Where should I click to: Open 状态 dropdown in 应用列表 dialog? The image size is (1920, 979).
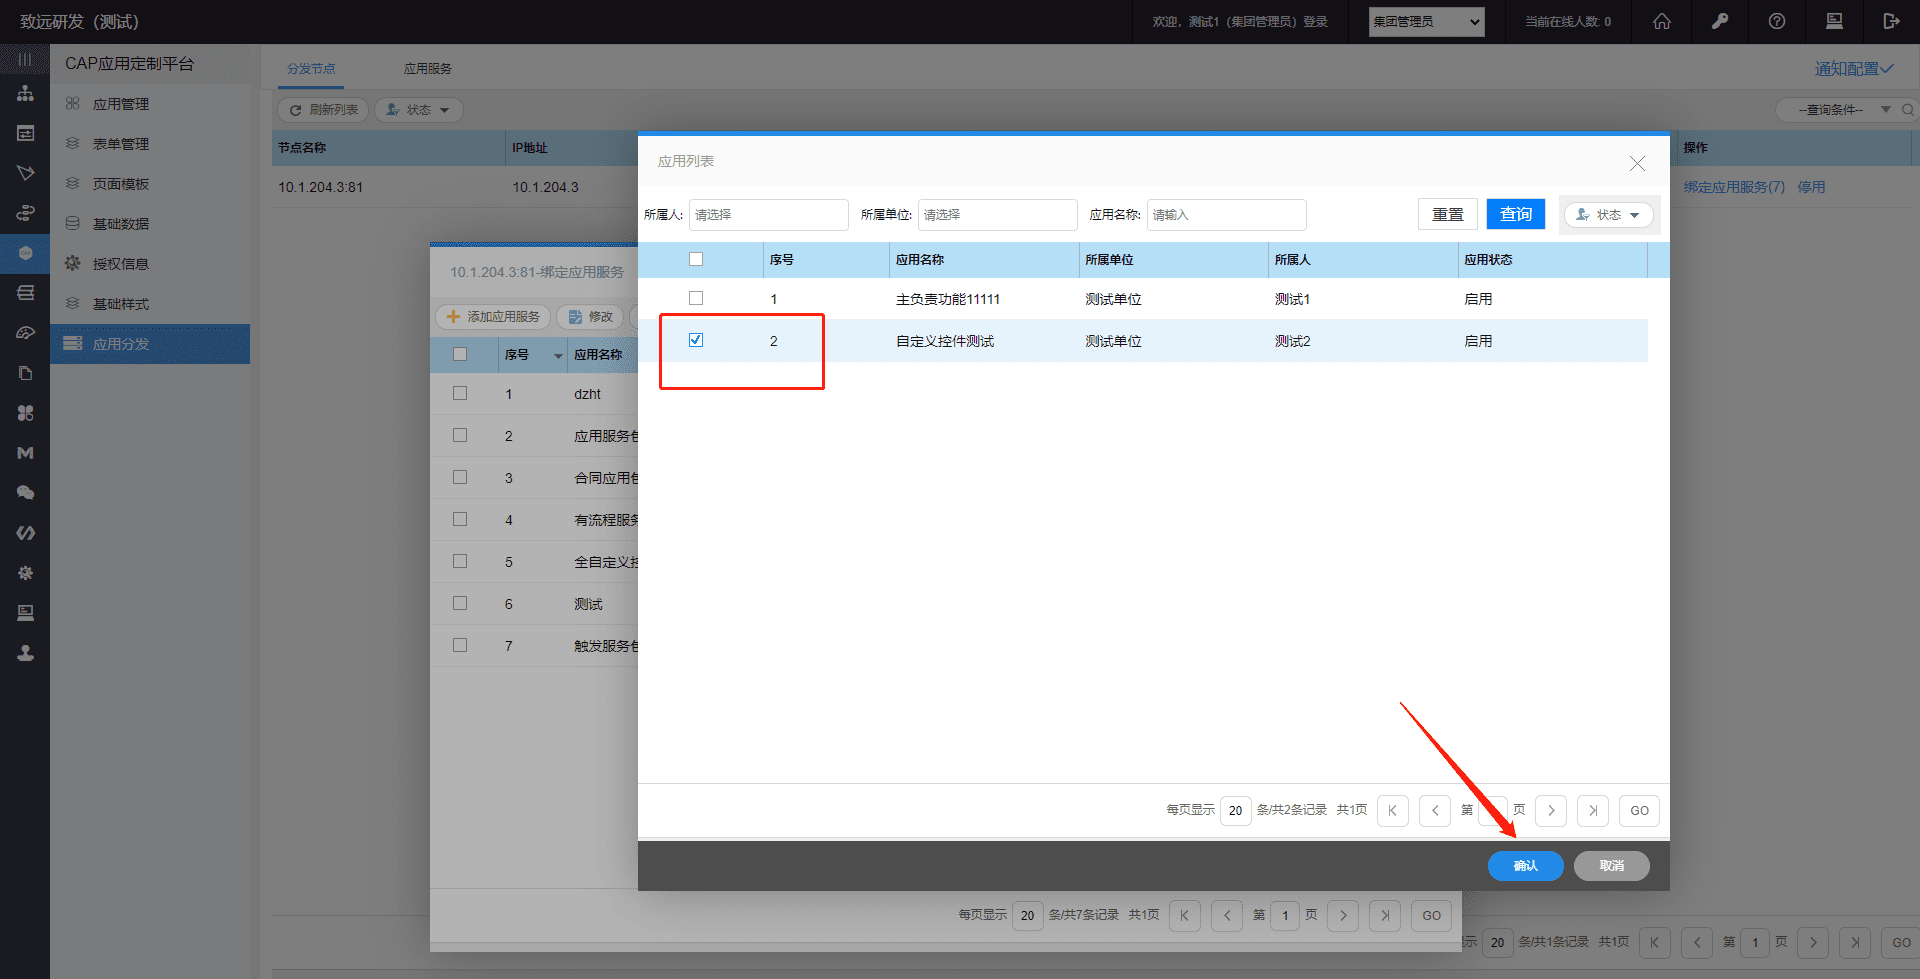(x=1608, y=215)
